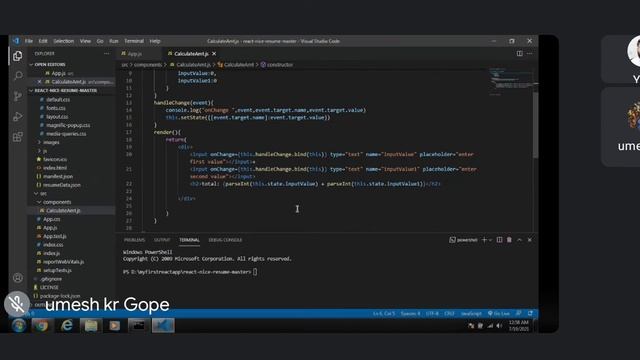
Task: Open the Explorer view in activity bar
Action: [18, 56]
